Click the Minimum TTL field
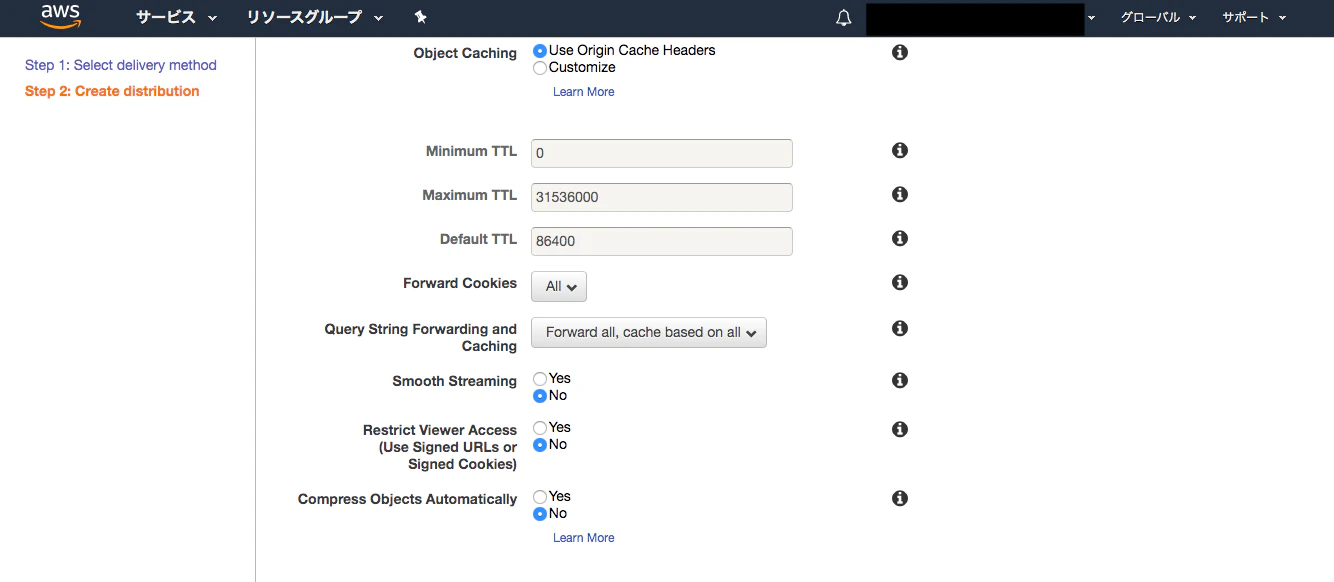The width and height of the screenshot is (1334, 582). point(662,153)
